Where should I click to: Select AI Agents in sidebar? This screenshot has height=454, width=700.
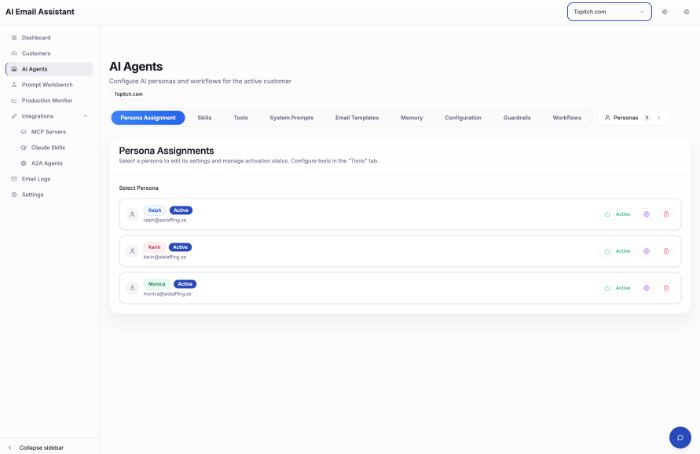tap(49, 69)
